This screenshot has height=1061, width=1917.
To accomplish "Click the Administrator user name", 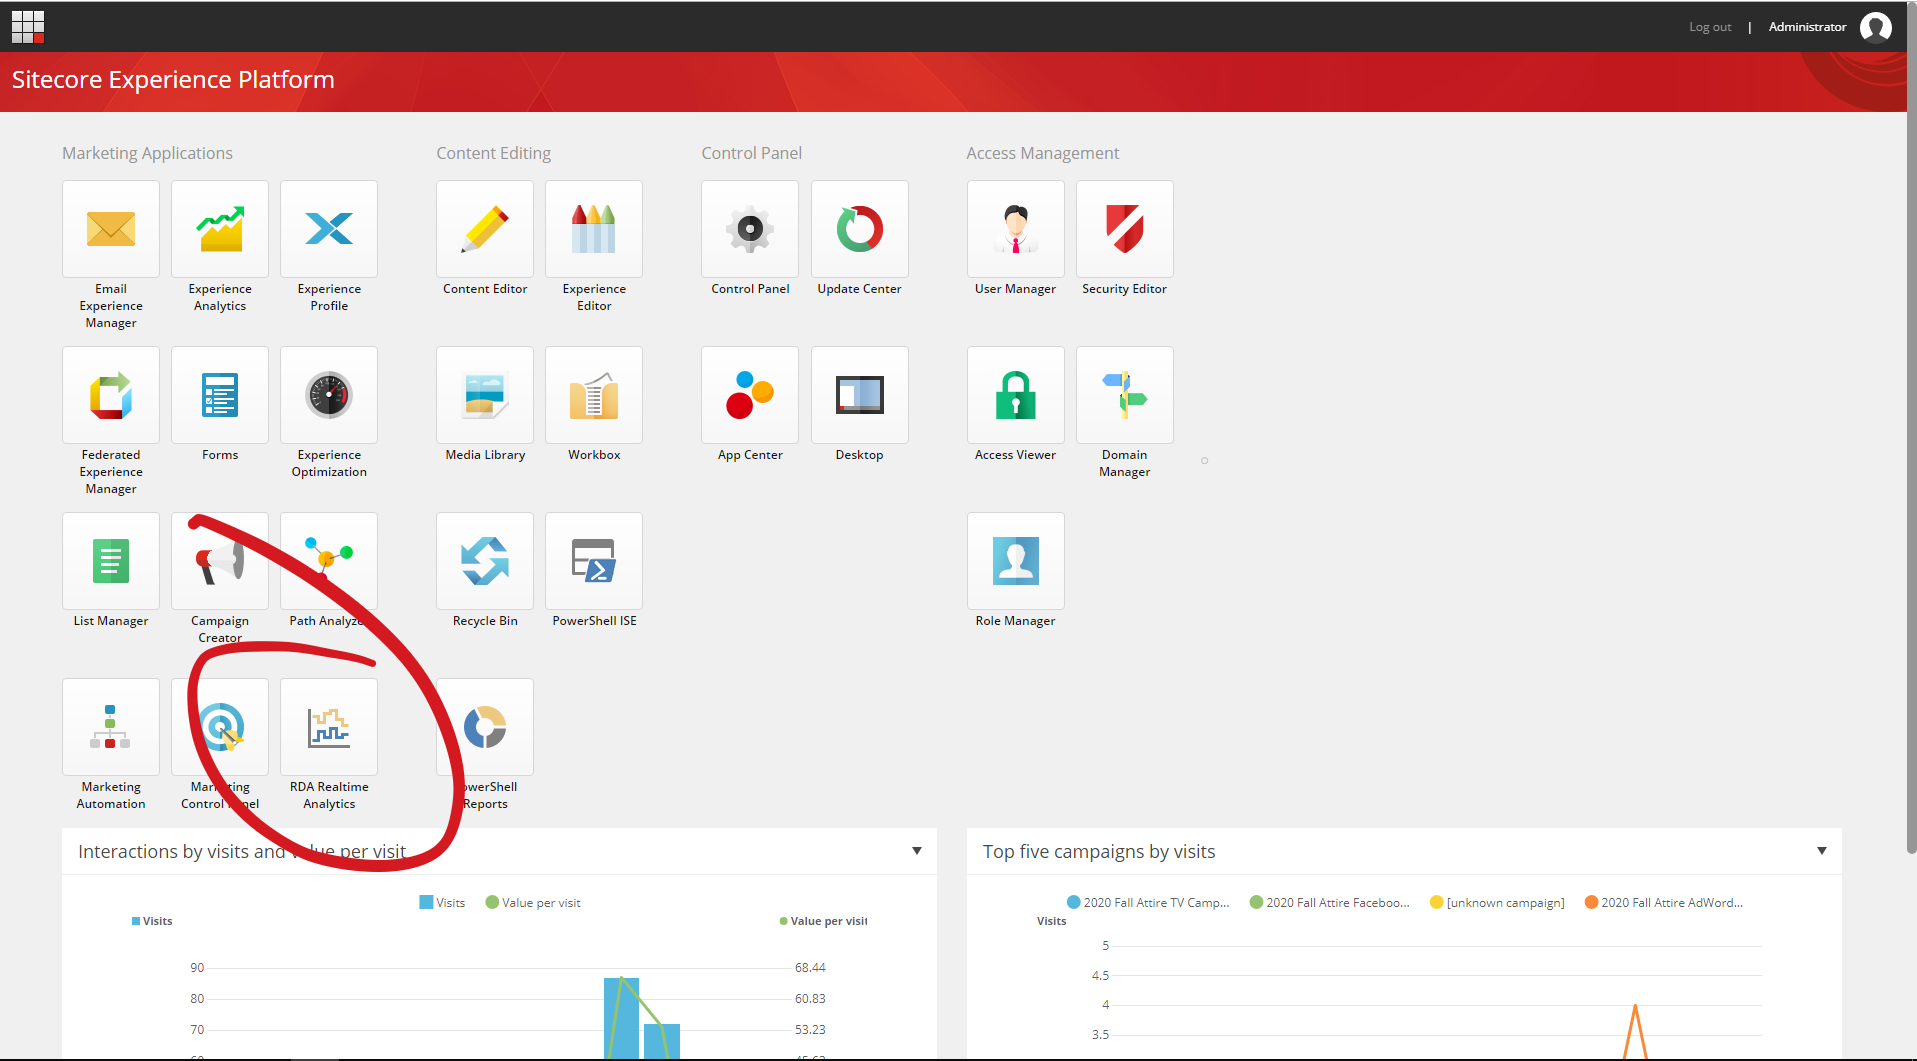I will coord(1807,27).
